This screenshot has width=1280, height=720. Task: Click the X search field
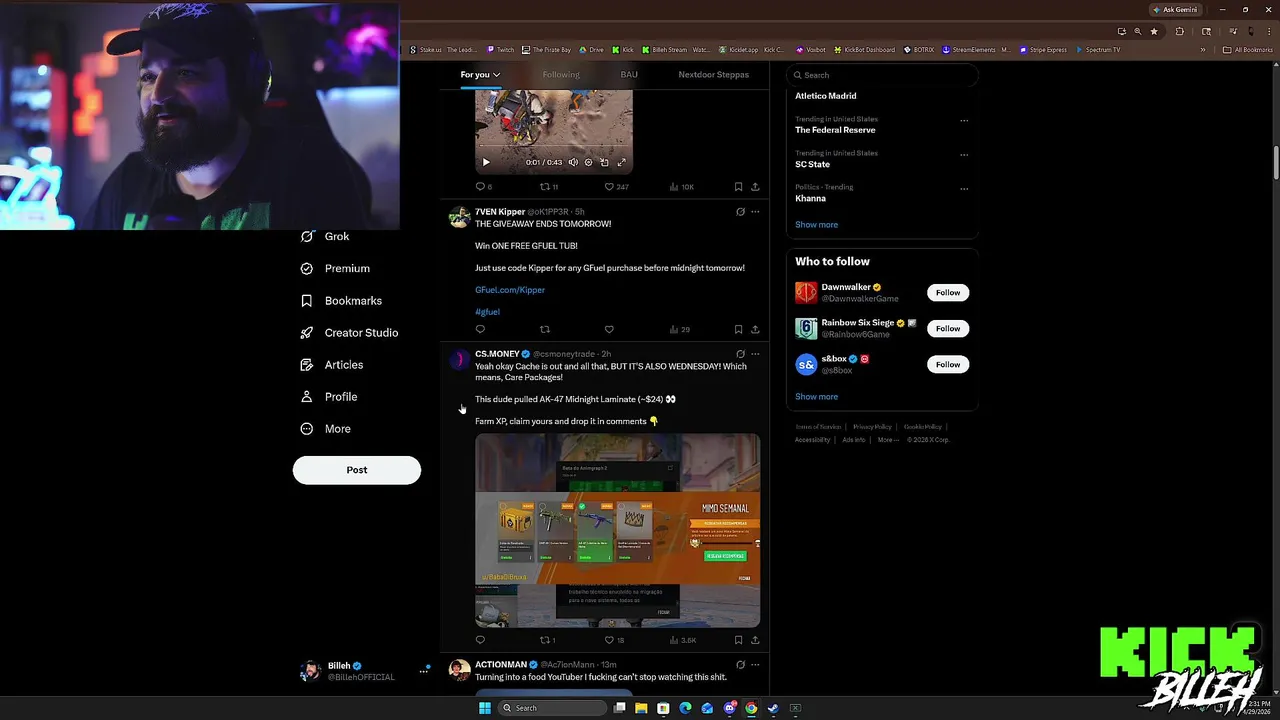[881, 75]
